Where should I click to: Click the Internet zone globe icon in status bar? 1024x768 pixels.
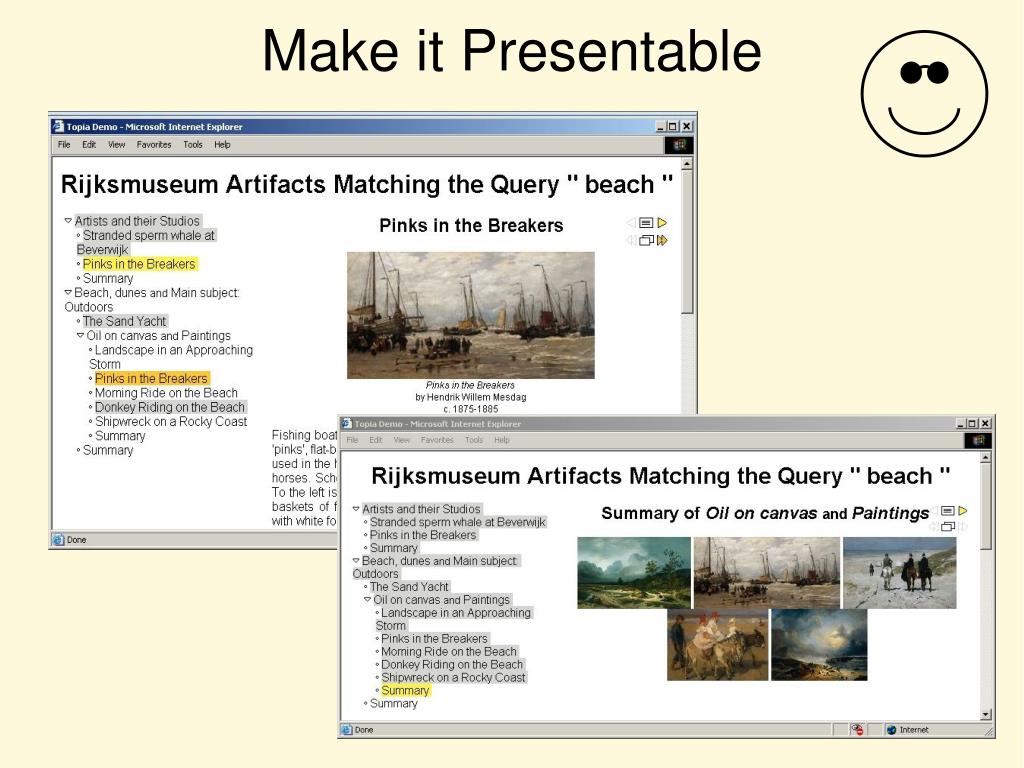[891, 730]
